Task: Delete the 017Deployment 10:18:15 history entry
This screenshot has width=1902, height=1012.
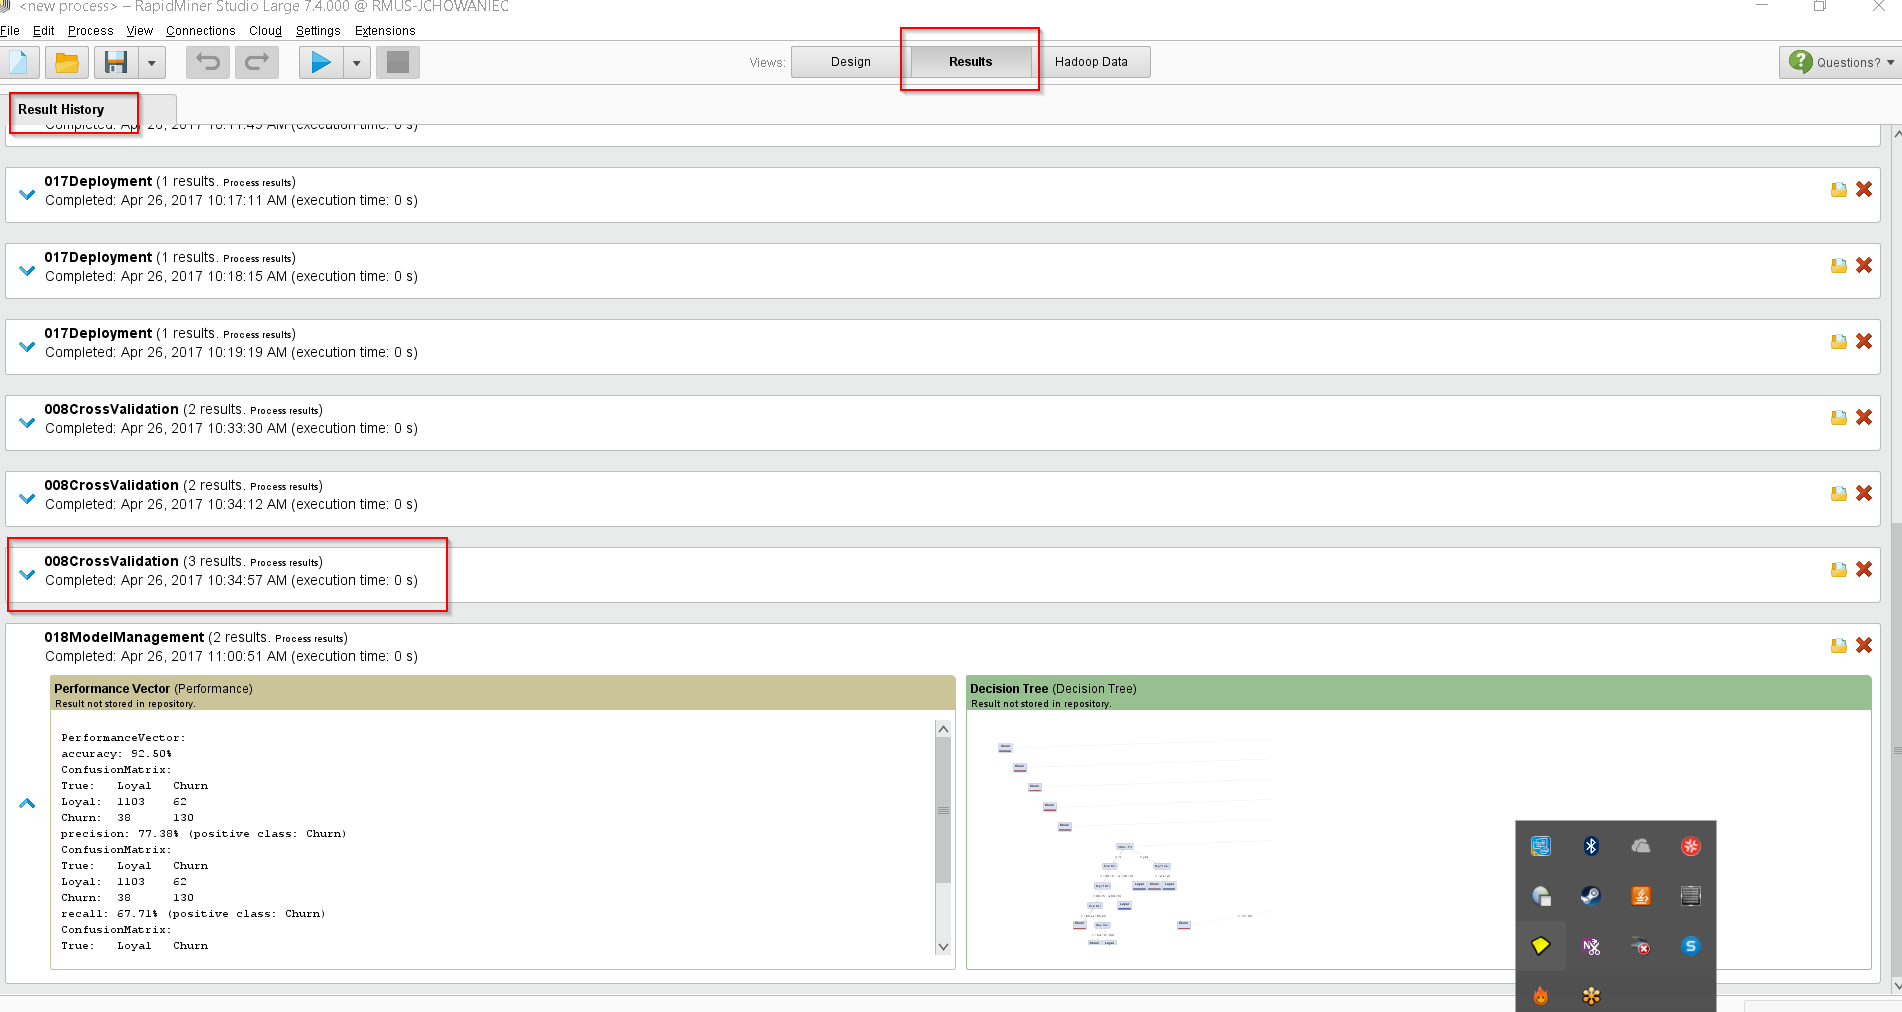Action: pos(1864,266)
